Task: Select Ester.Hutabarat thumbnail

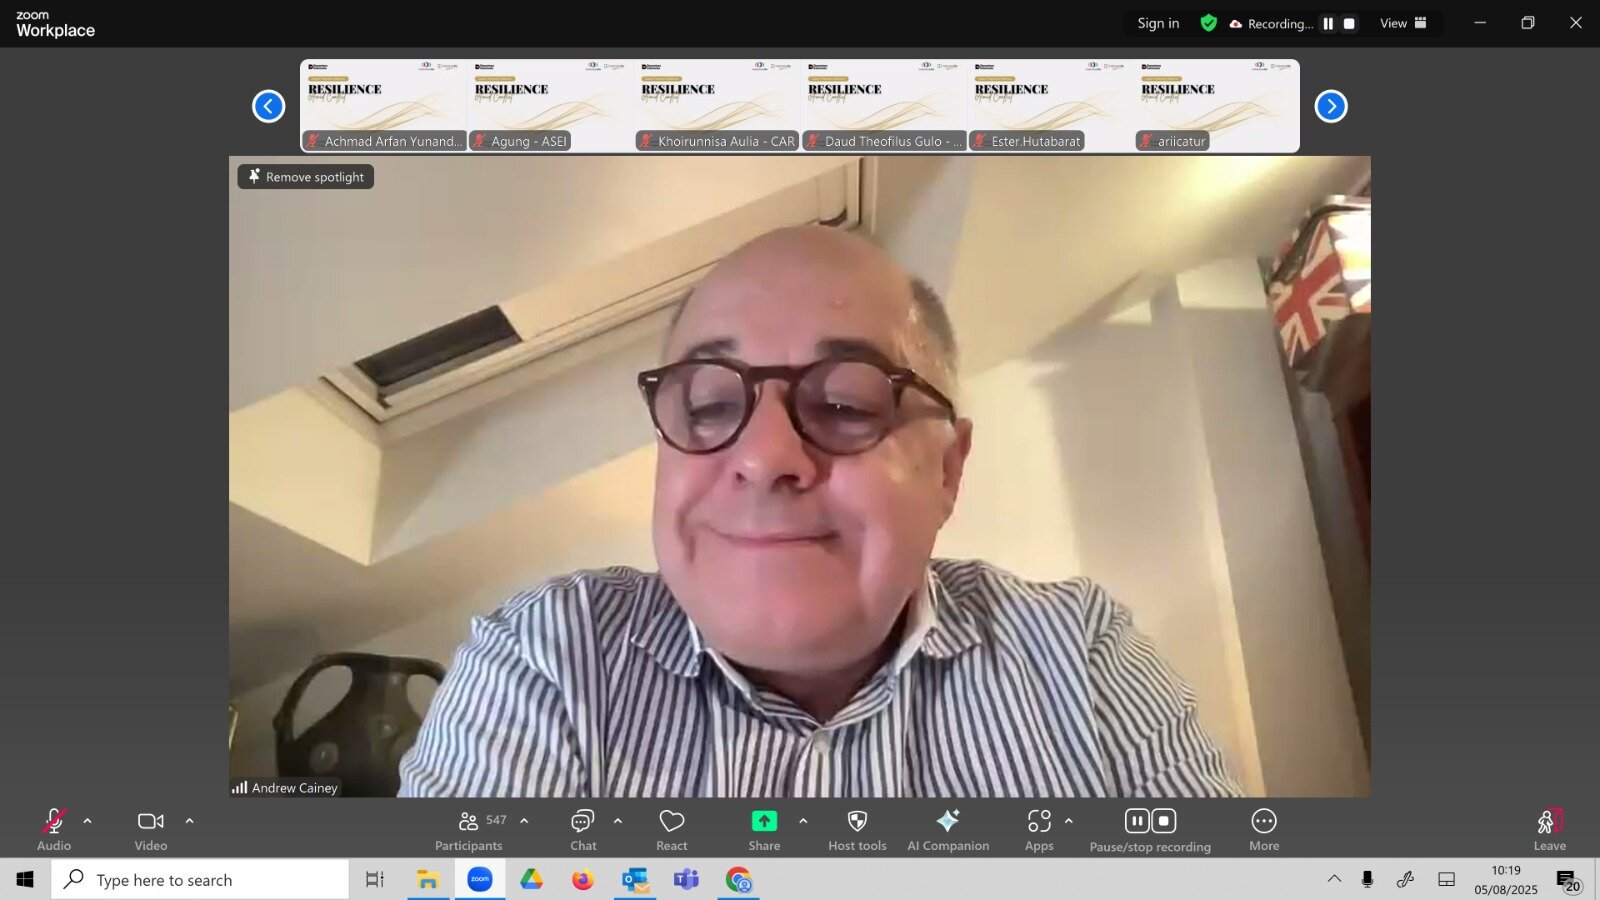Action: (x=1051, y=106)
